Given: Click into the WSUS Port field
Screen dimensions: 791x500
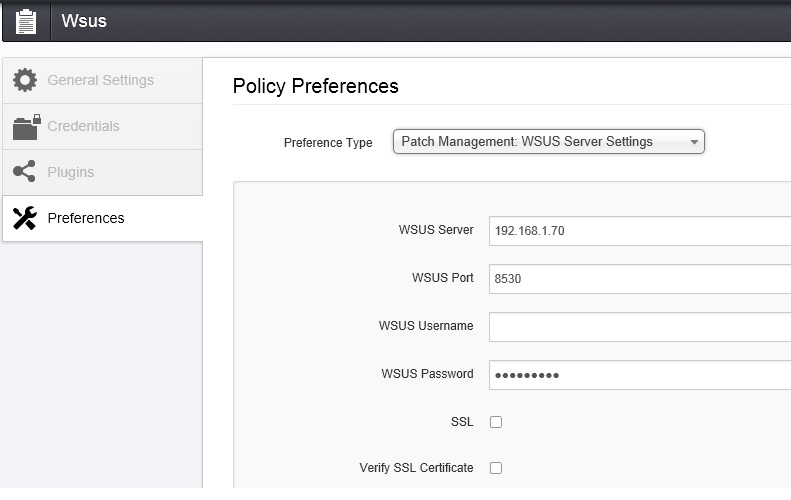Looking at the screenshot, I should pos(640,279).
